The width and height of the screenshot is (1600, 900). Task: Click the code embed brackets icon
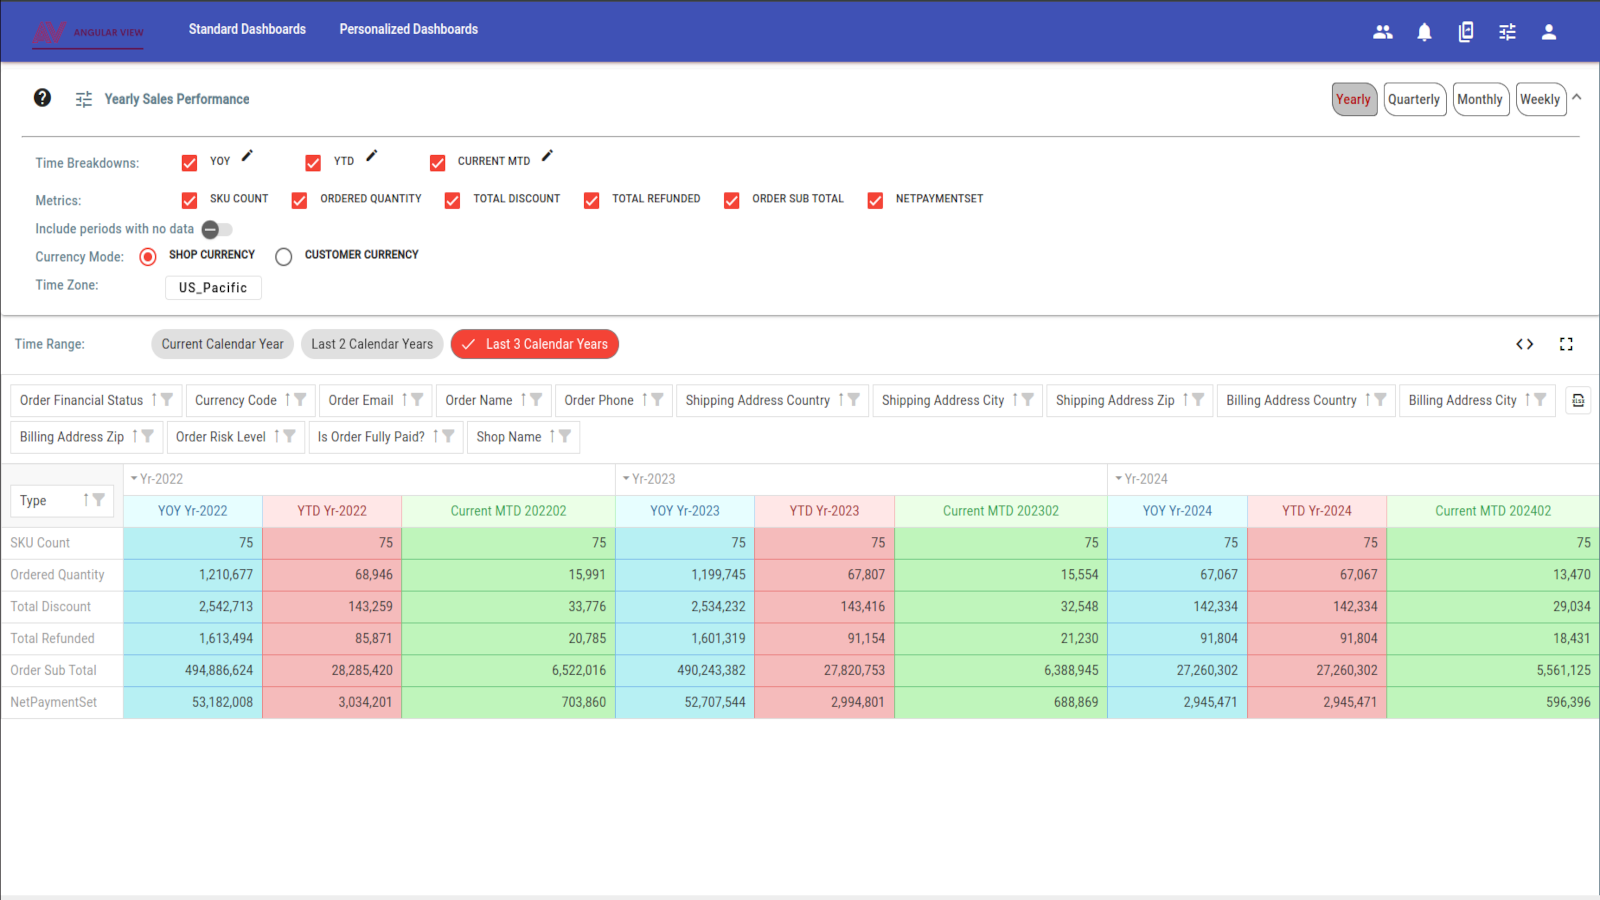(x=1524, y=344)
